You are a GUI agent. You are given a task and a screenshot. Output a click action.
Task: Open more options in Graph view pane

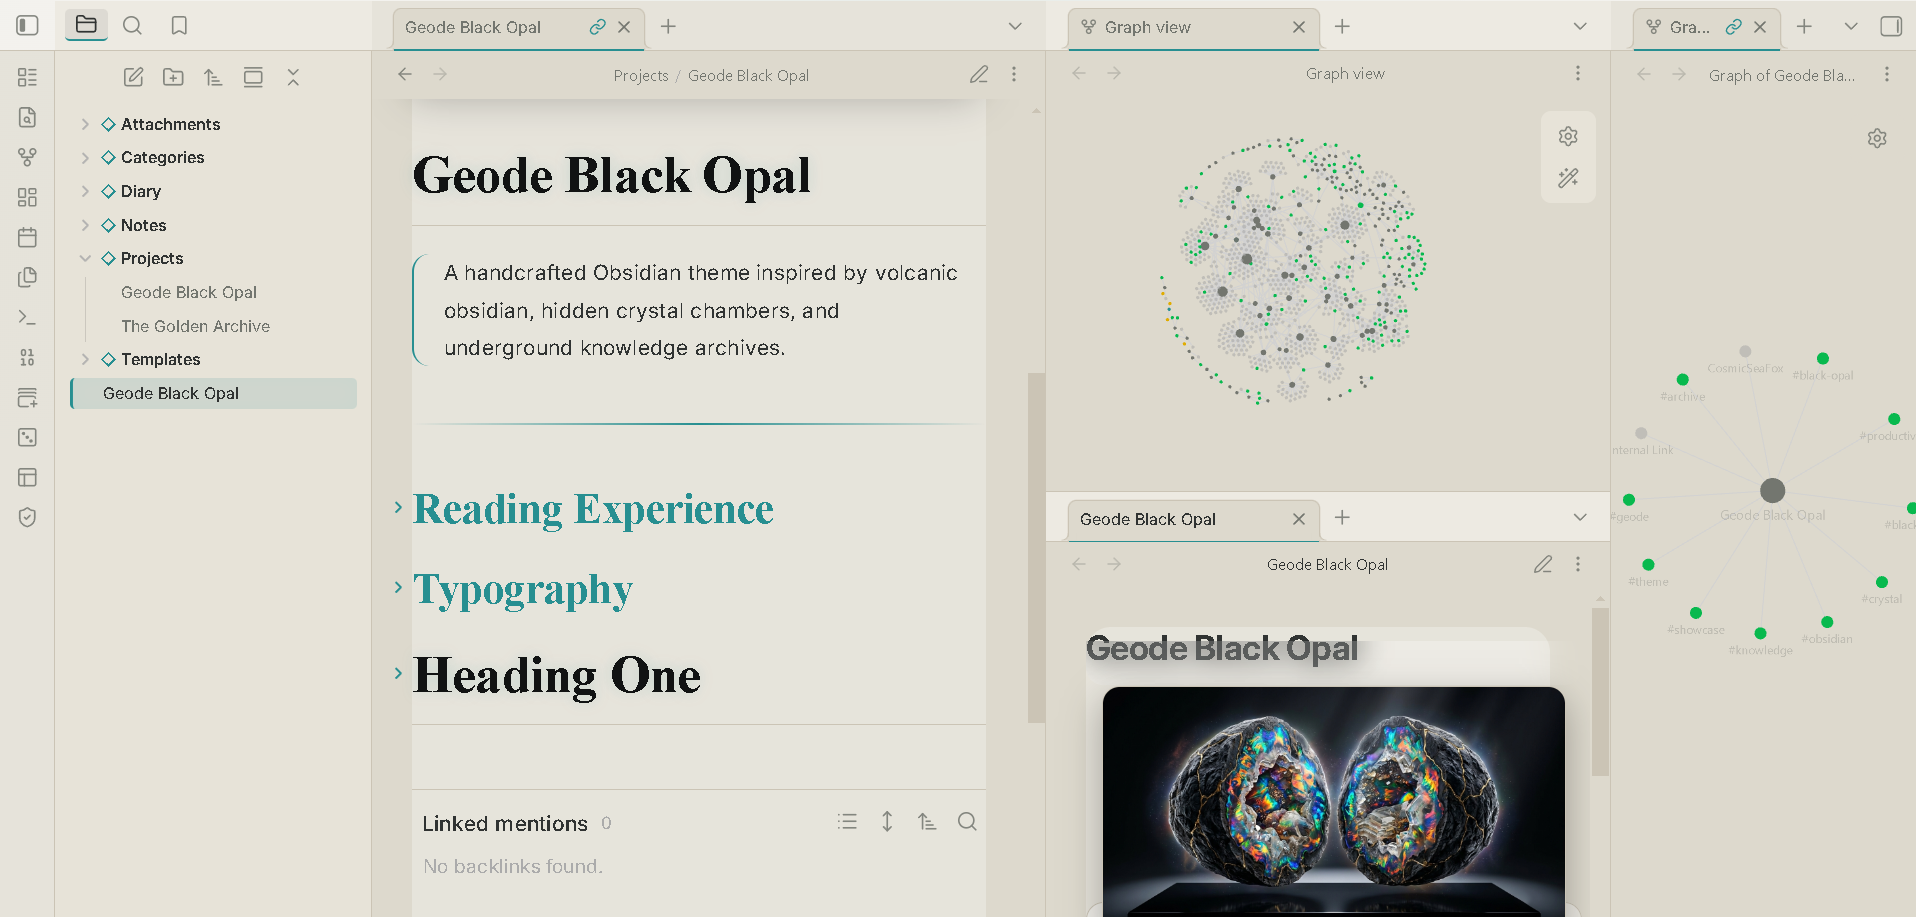(x=1578, y=73)
